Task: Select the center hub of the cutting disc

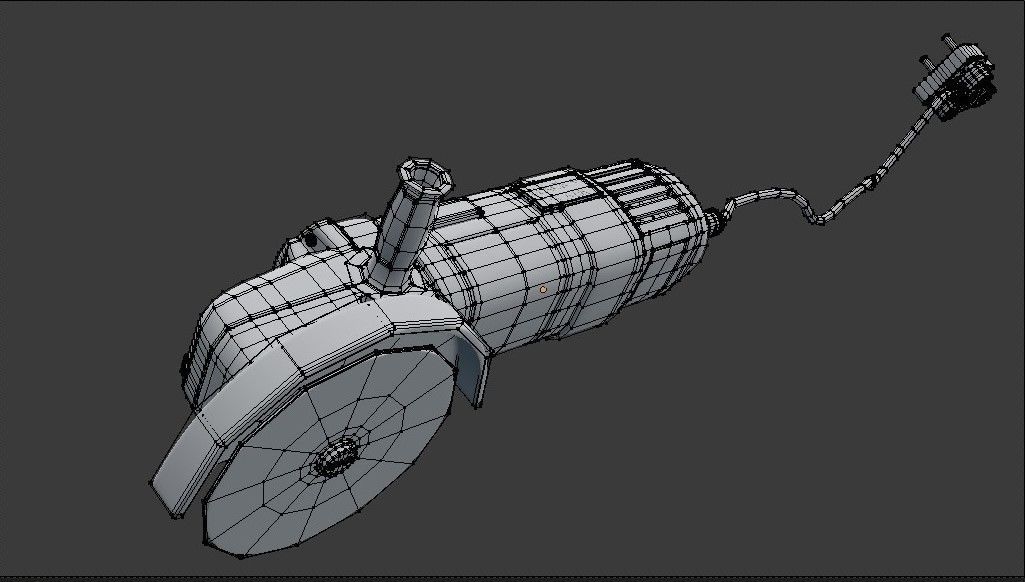Action: 336,456
